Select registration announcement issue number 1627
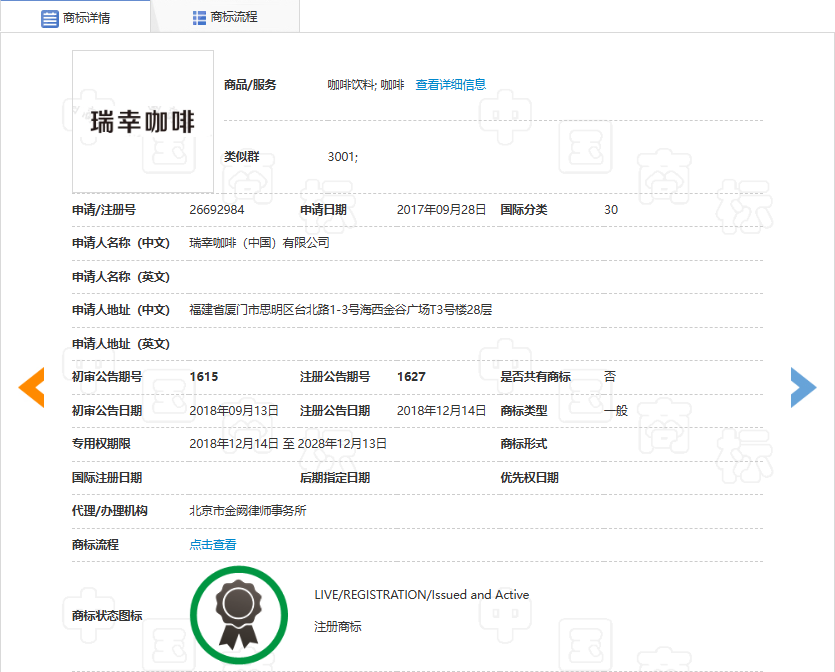The image size is (835, 672). (411, 376)
